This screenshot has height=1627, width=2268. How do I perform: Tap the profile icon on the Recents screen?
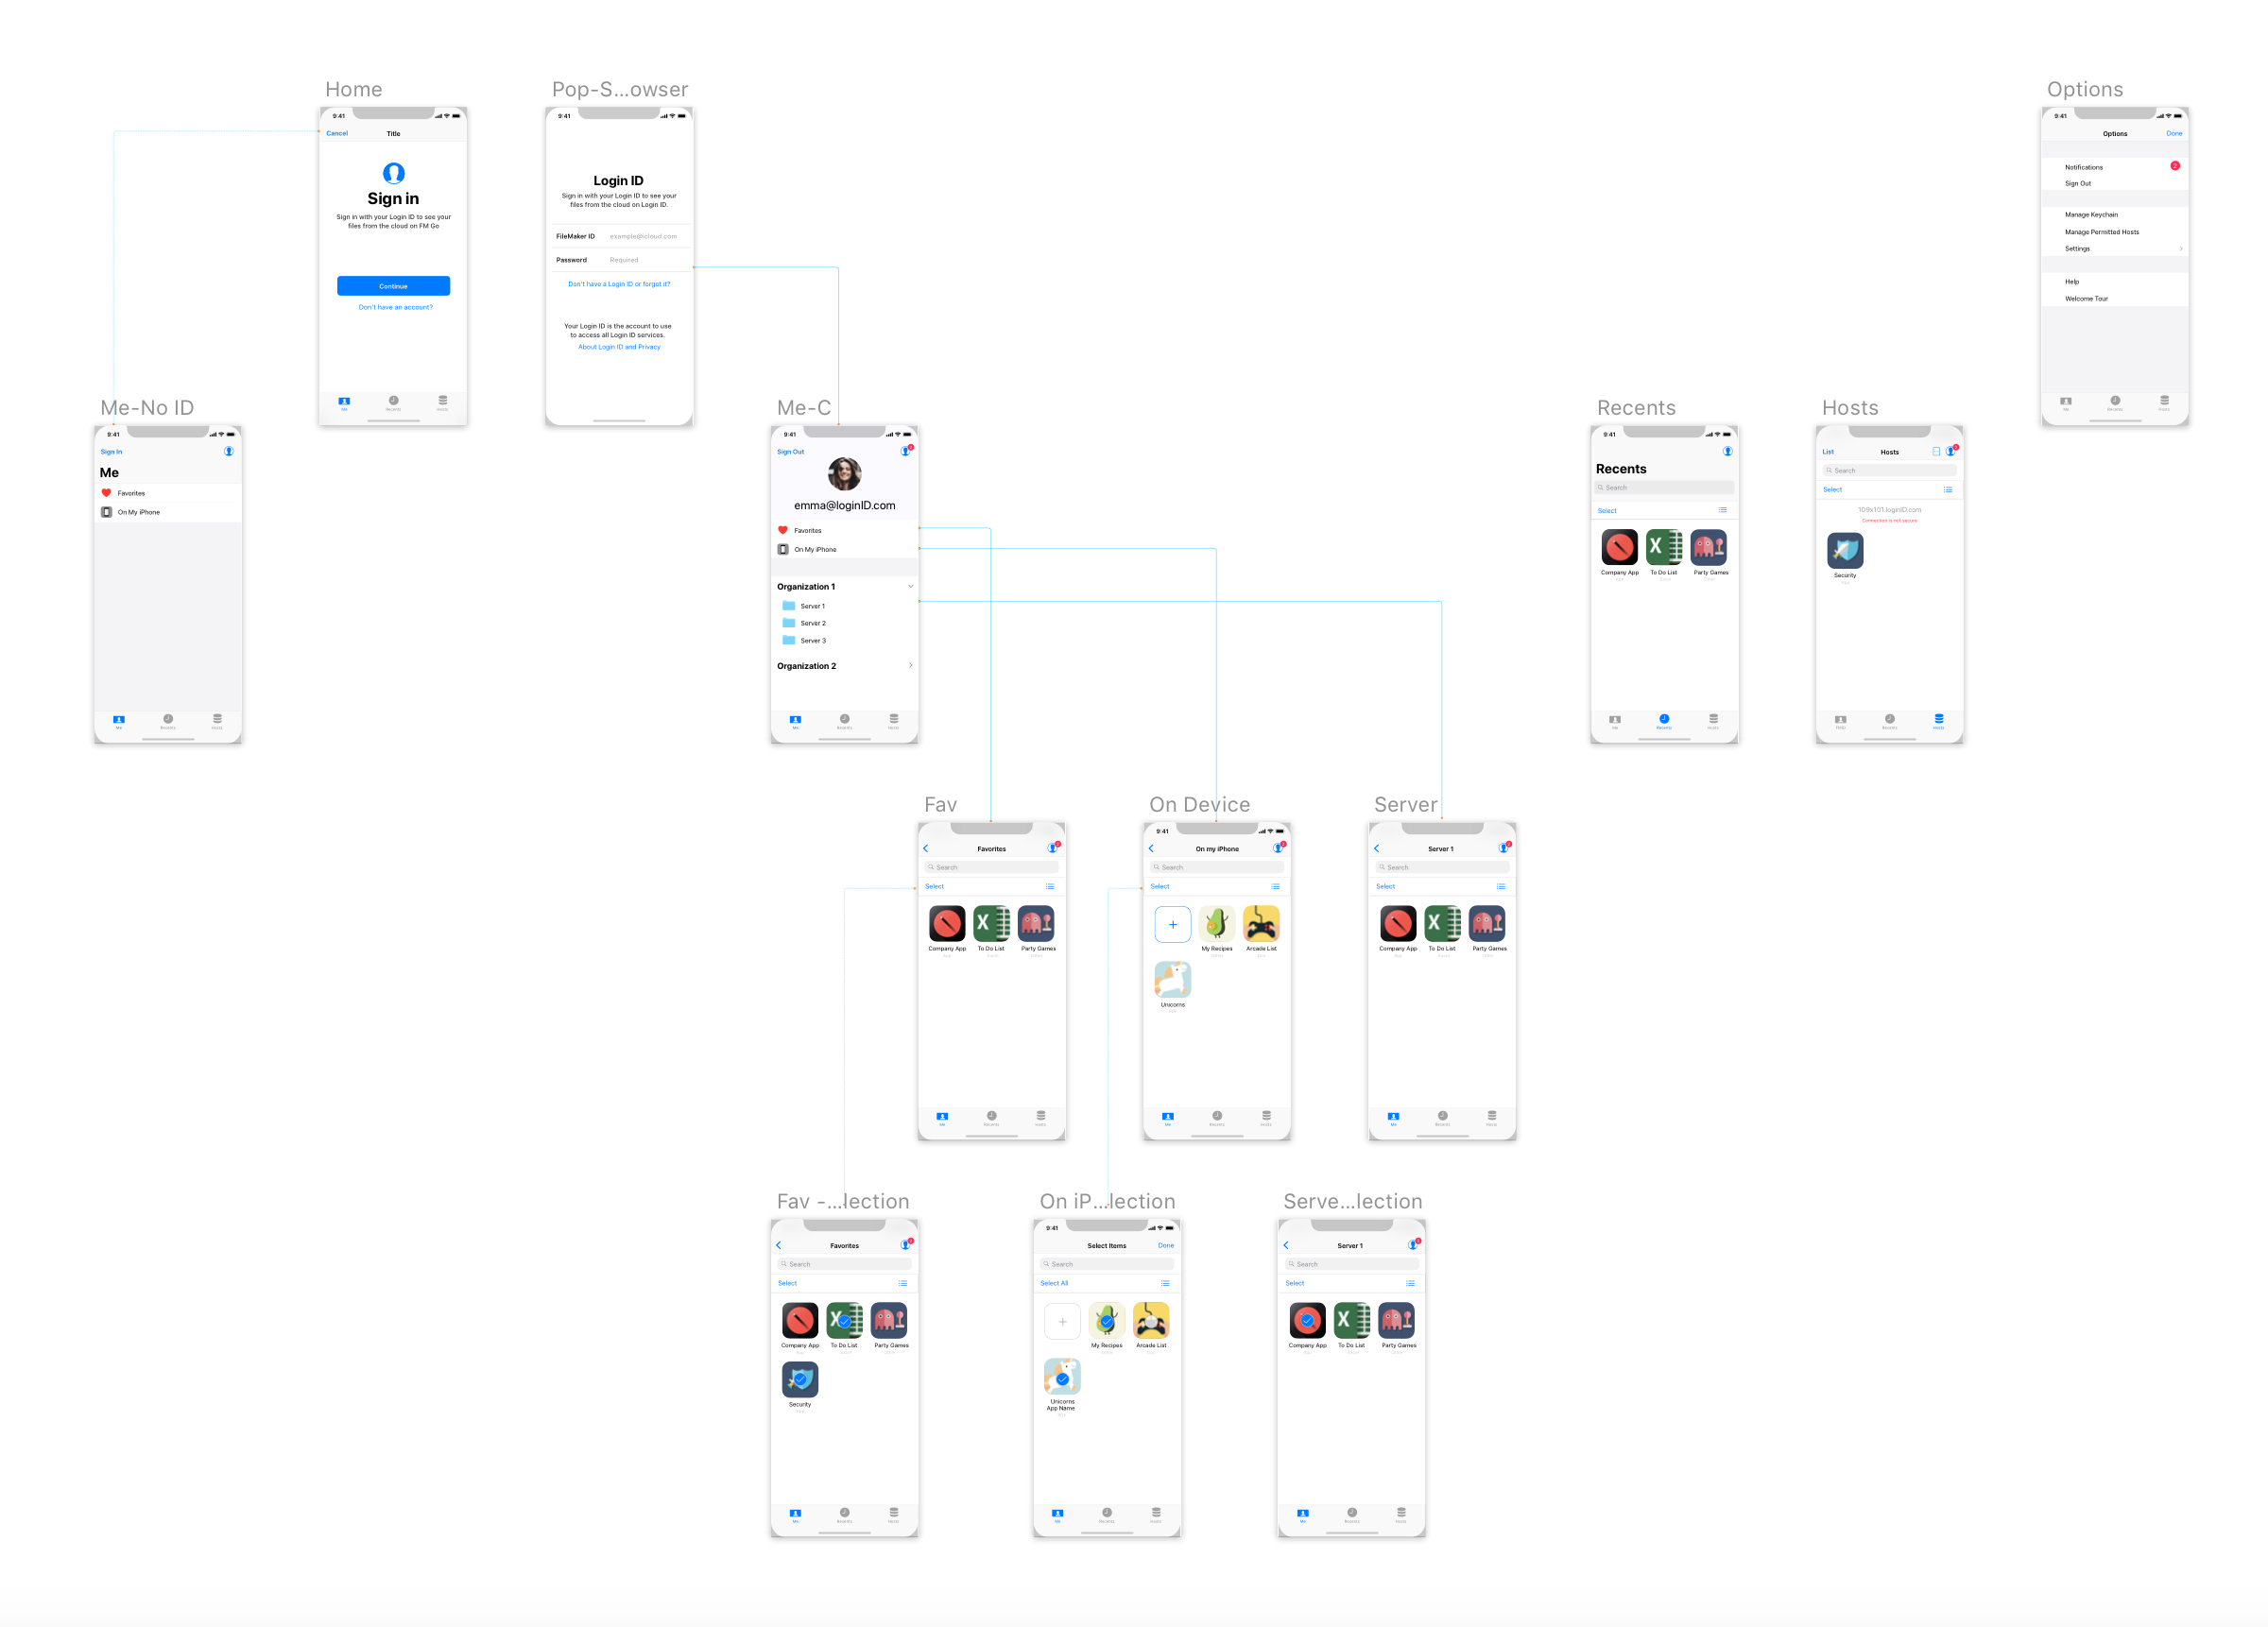[1727, 451]
